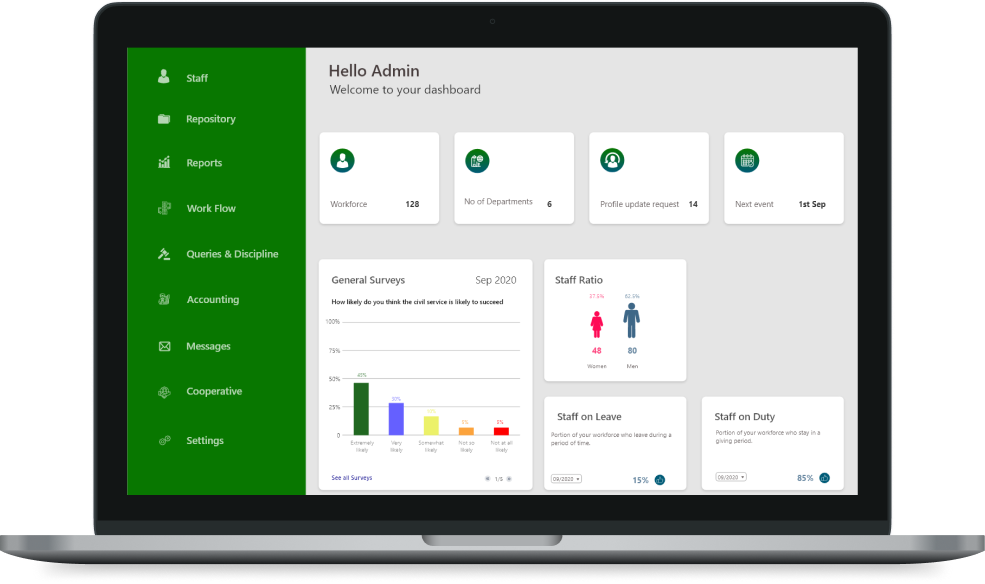Open the Repository folder icon

[x=163, y=118]
